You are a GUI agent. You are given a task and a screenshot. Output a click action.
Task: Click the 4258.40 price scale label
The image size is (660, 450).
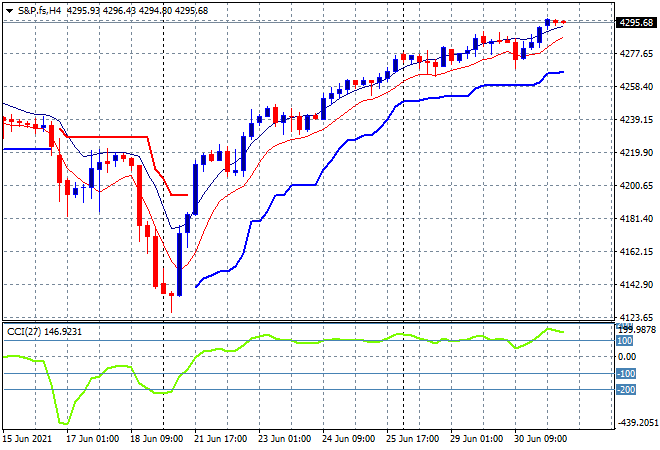tap(636, 86)
